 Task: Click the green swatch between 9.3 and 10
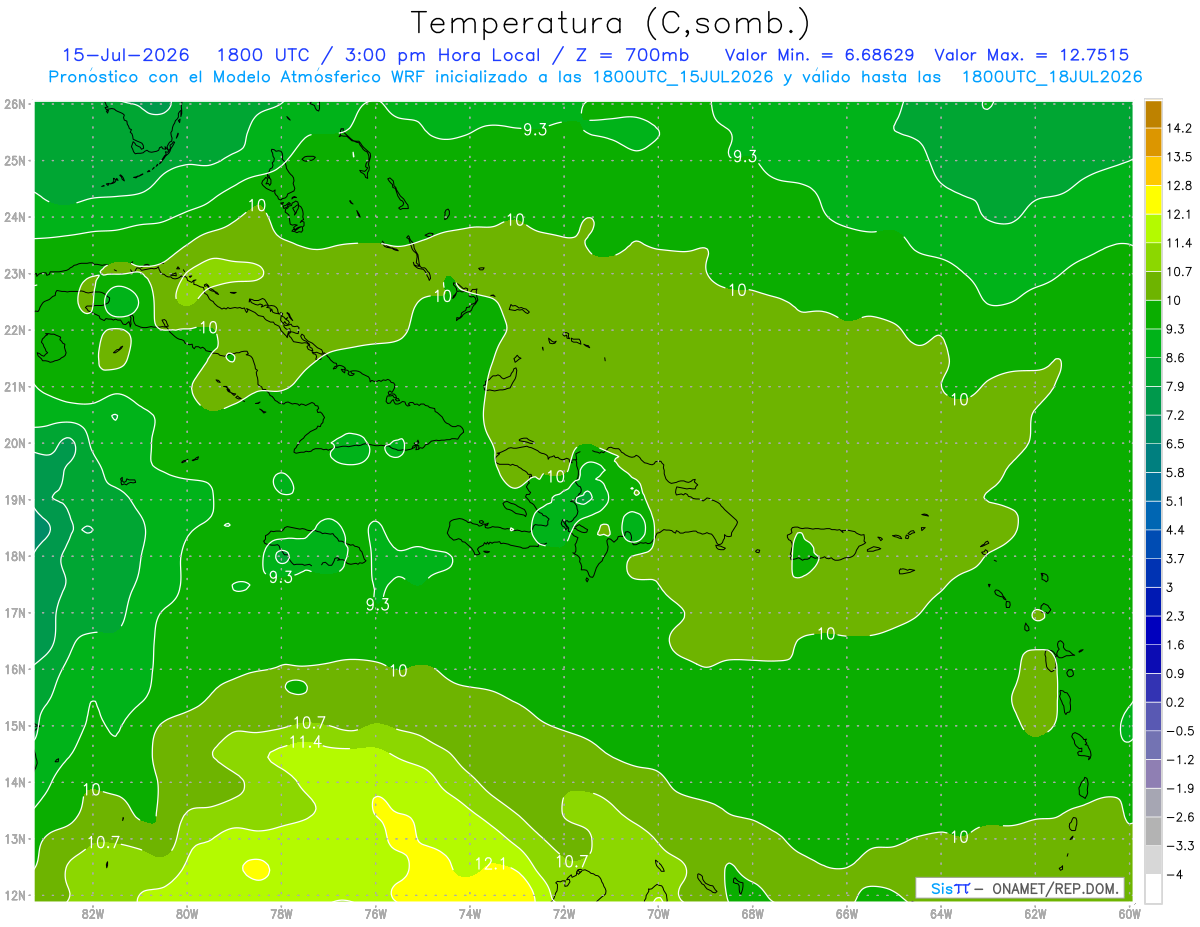1153,314
